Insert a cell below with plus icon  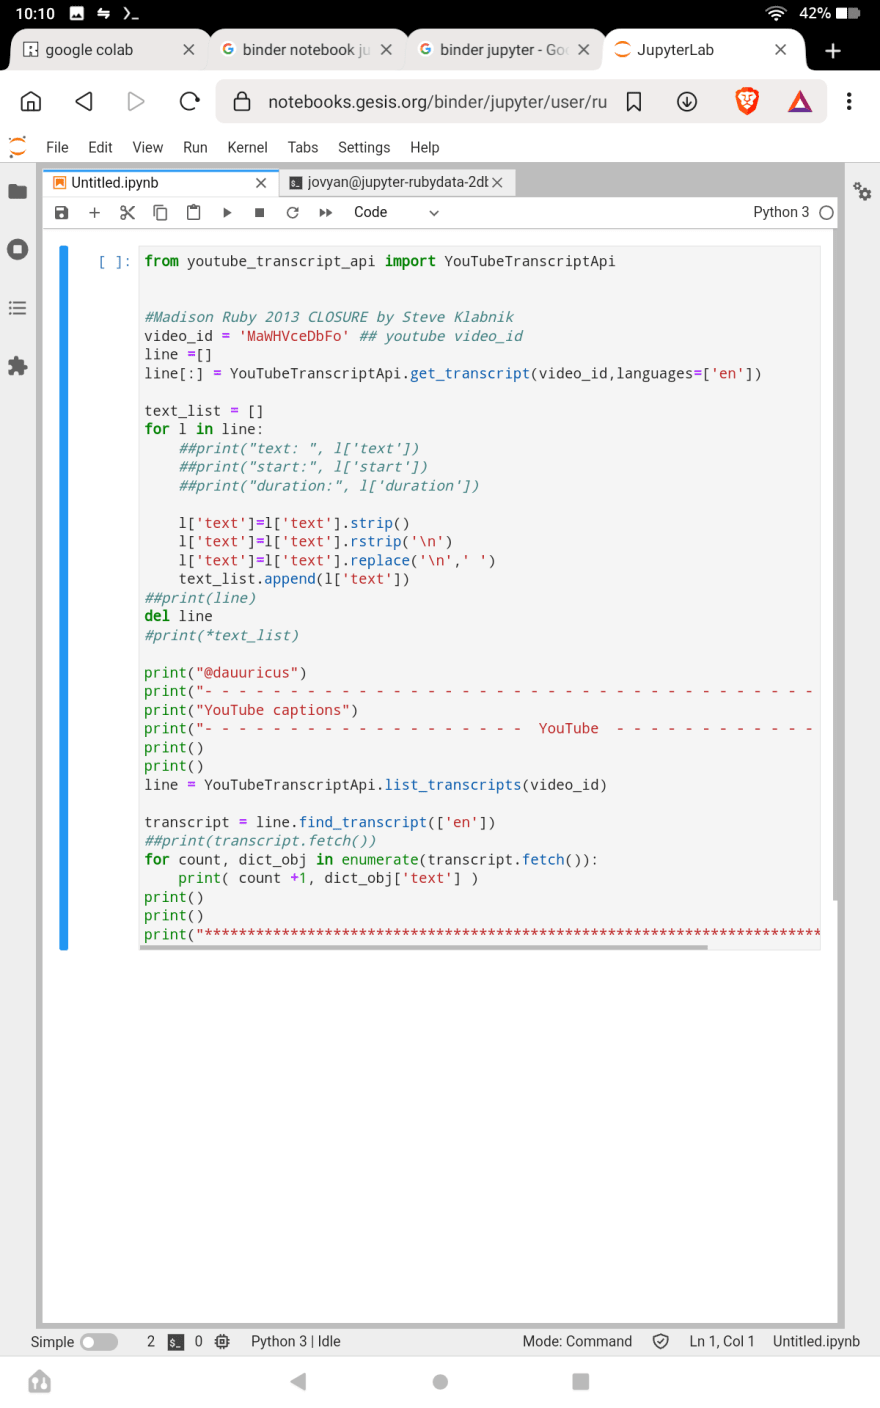[94, 213]
